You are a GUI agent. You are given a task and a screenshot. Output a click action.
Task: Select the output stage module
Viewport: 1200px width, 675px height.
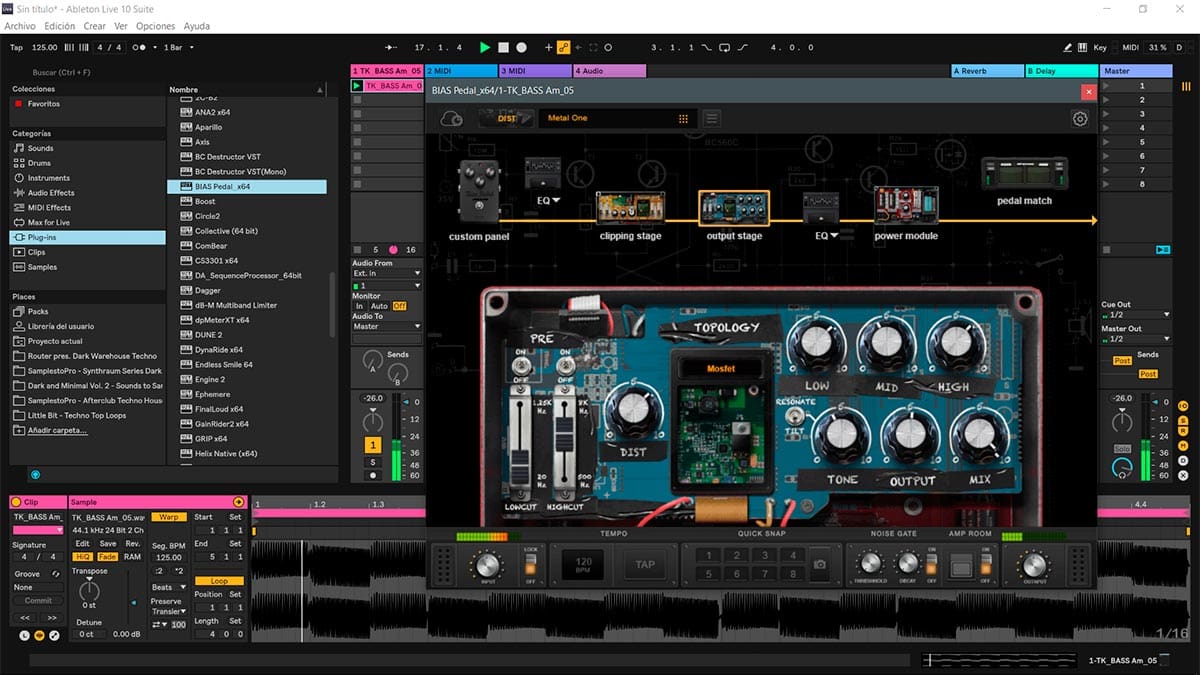point(734,209)
